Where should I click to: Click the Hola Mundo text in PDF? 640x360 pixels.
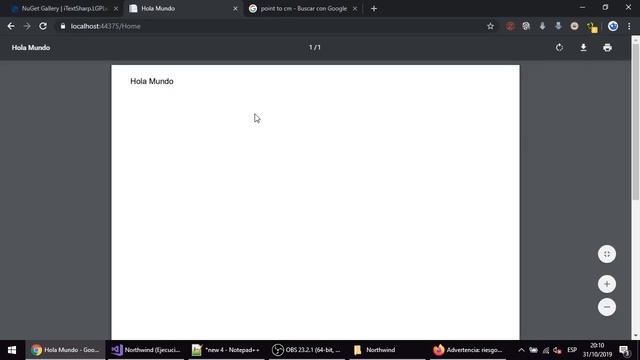[x=152, y=81]
